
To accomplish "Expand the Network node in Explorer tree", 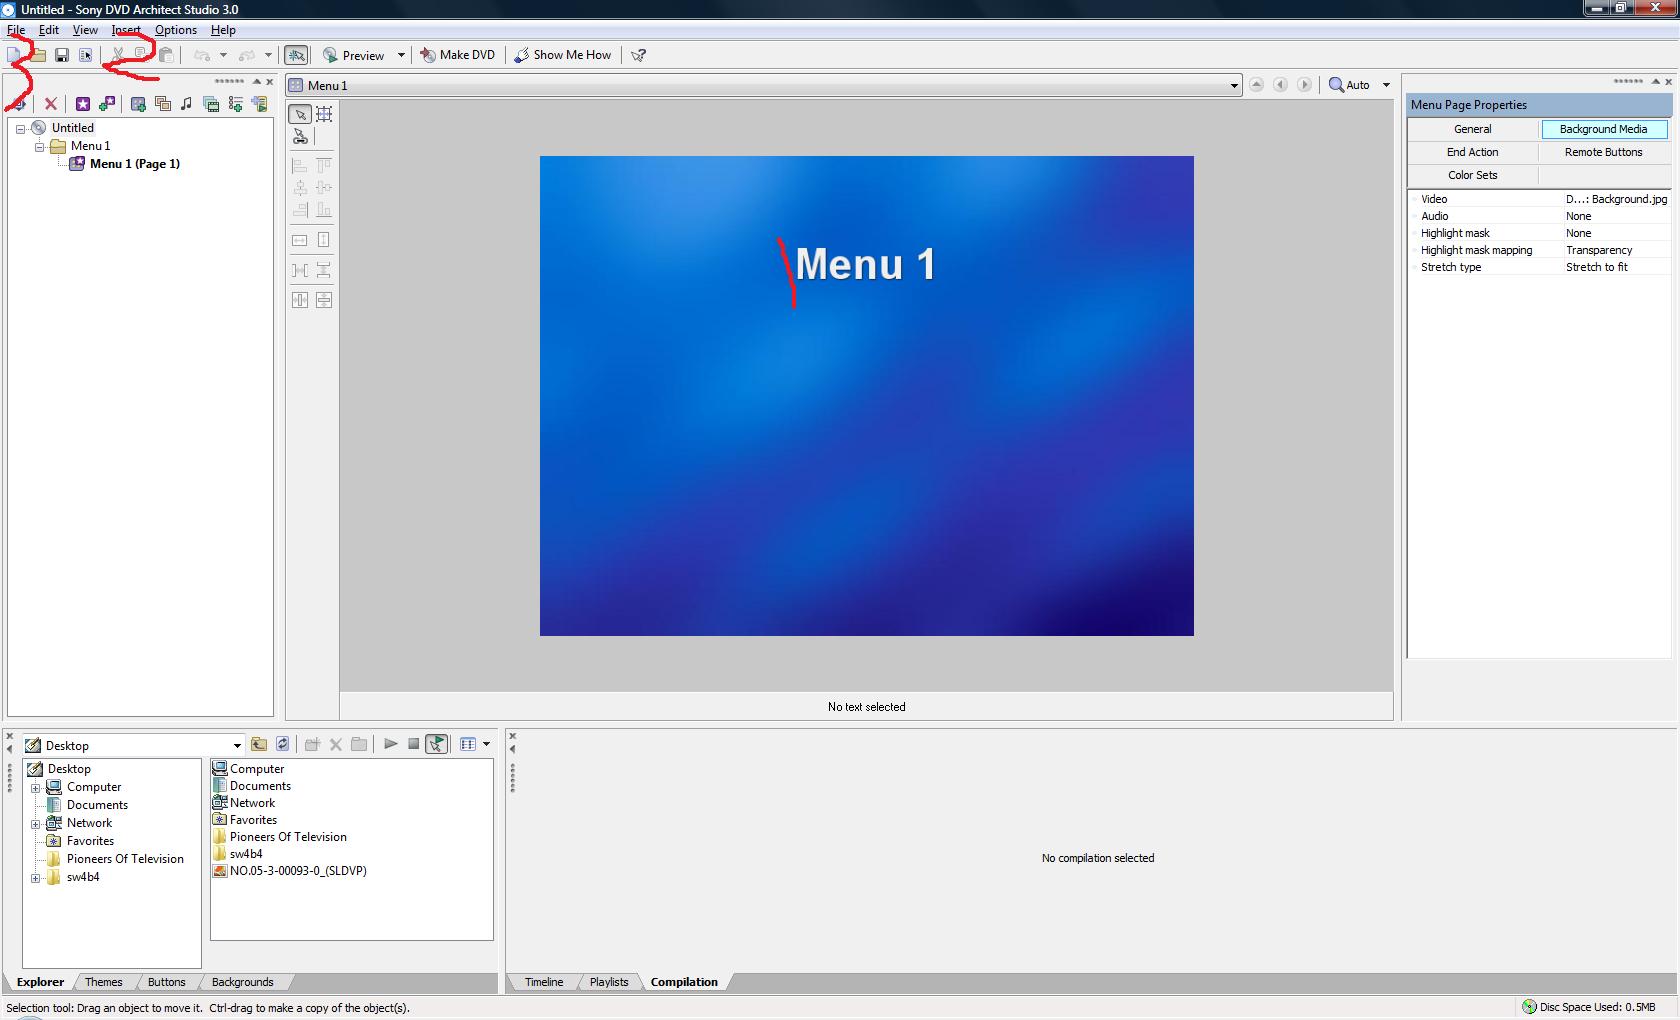I will coord(36,824).
